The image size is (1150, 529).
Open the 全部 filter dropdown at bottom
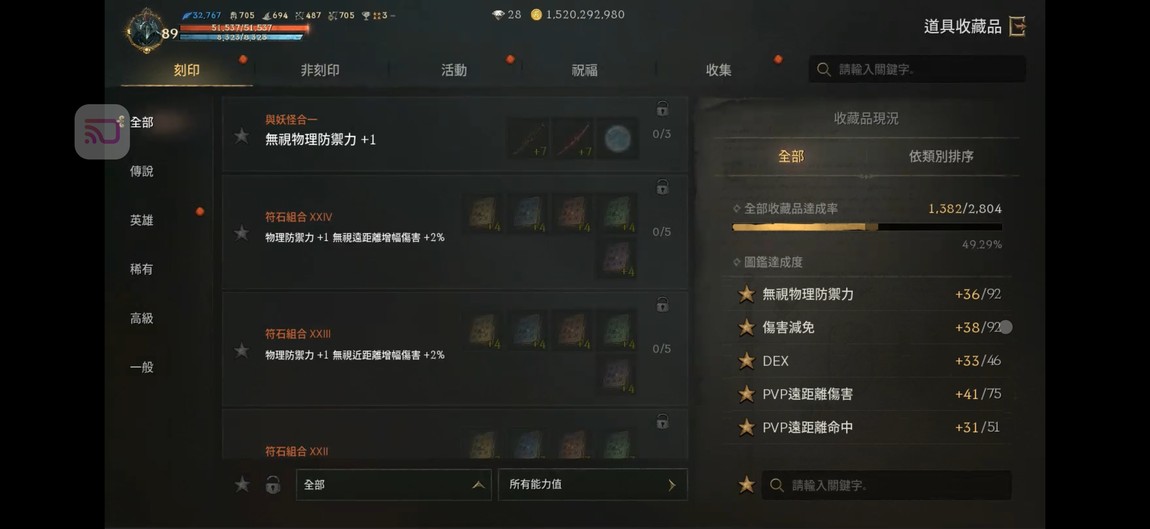pos(394,484)
